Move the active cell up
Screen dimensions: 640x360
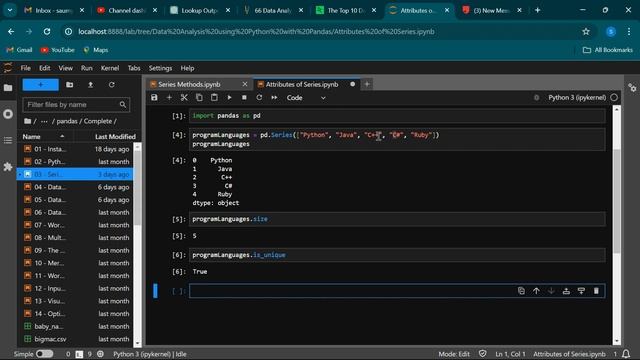click(536, 291)
